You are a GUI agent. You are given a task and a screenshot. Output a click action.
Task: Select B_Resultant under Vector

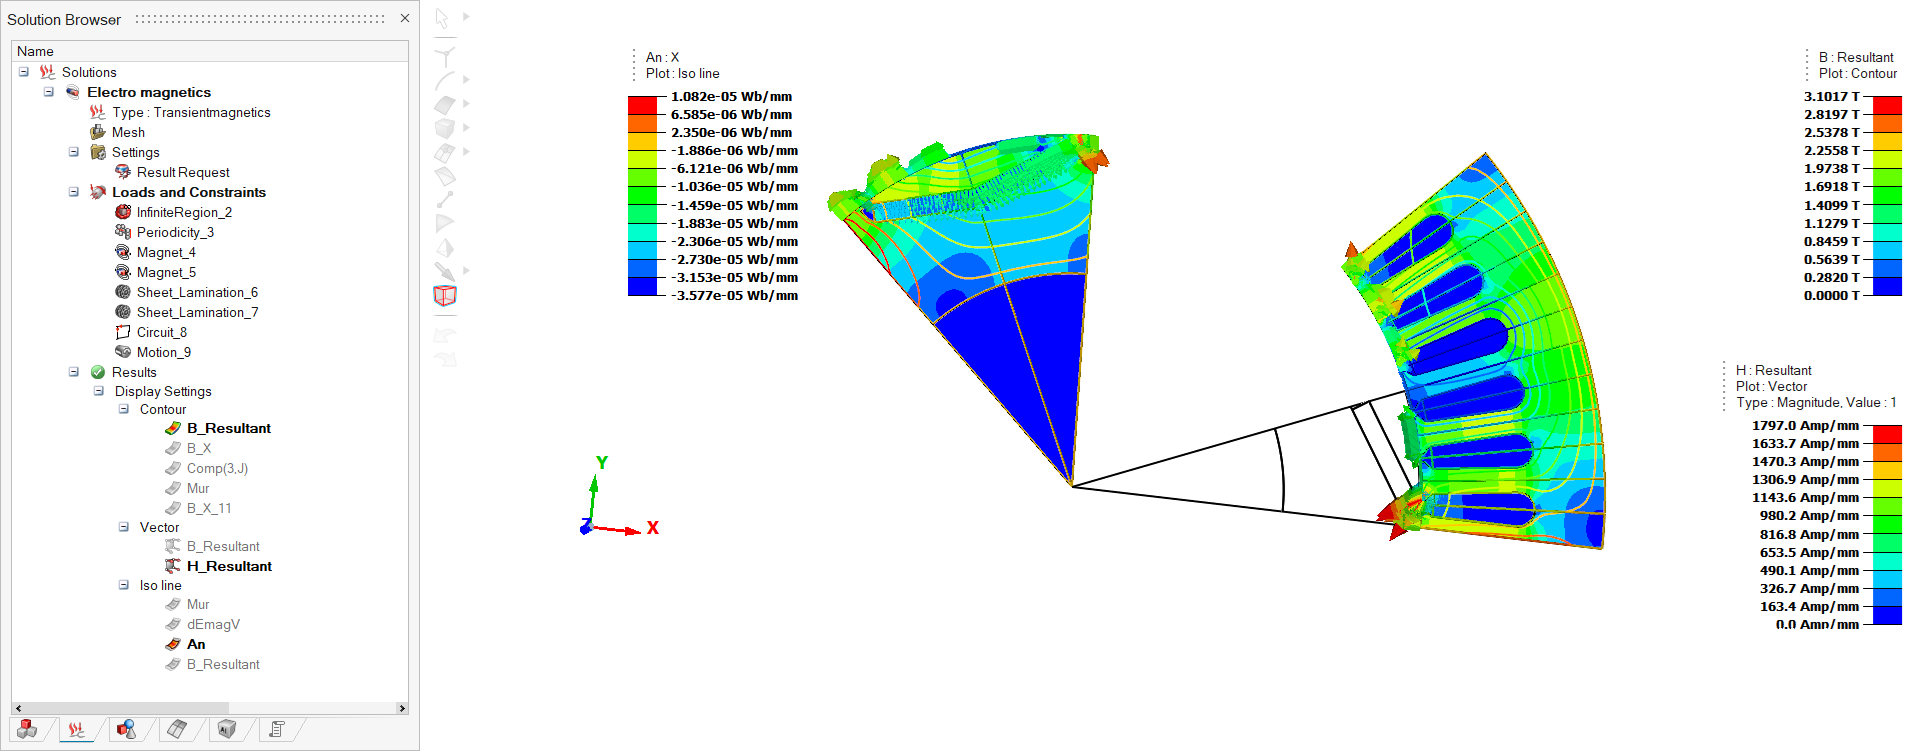pos(223,546)
